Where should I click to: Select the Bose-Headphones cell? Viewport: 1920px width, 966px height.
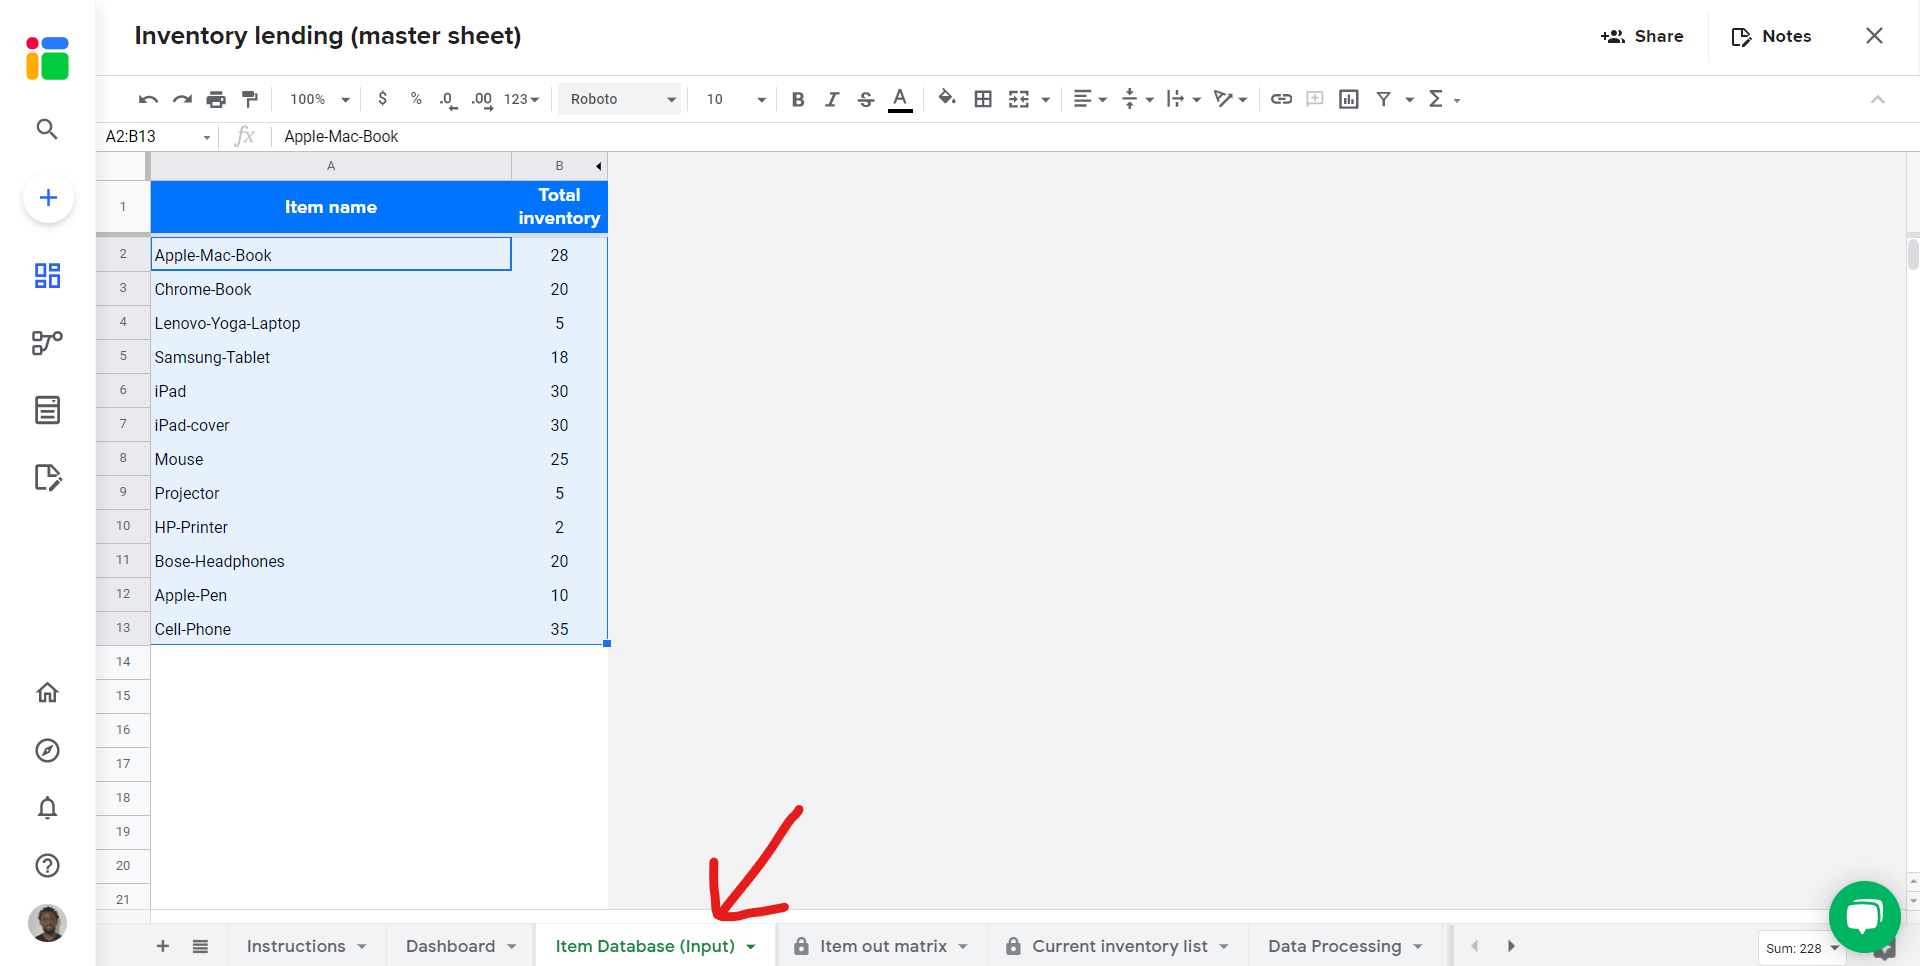point(330,561)
